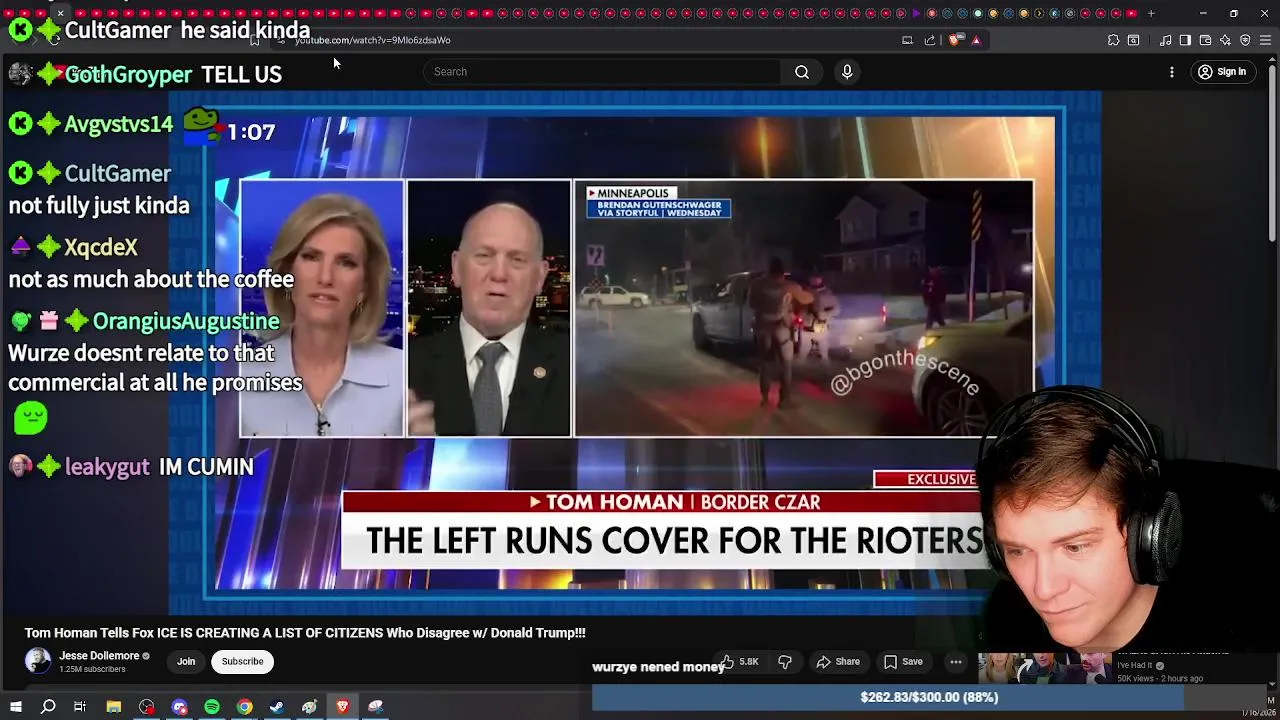Focus the YouTube Search input field
This screenshot has width=1280, height=720.
coord(602,72)
